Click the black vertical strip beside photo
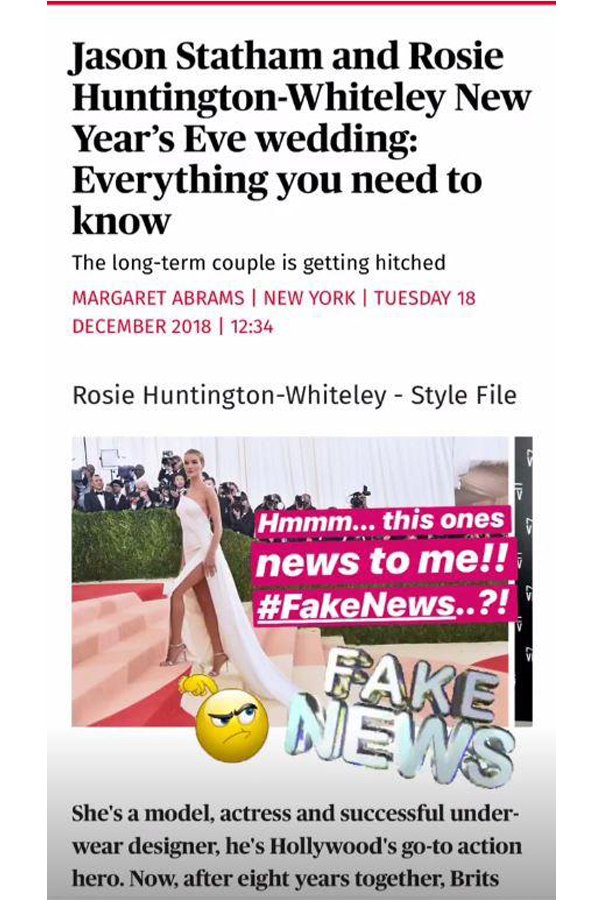Screen dimensions: 600x900 pos(523,580)
